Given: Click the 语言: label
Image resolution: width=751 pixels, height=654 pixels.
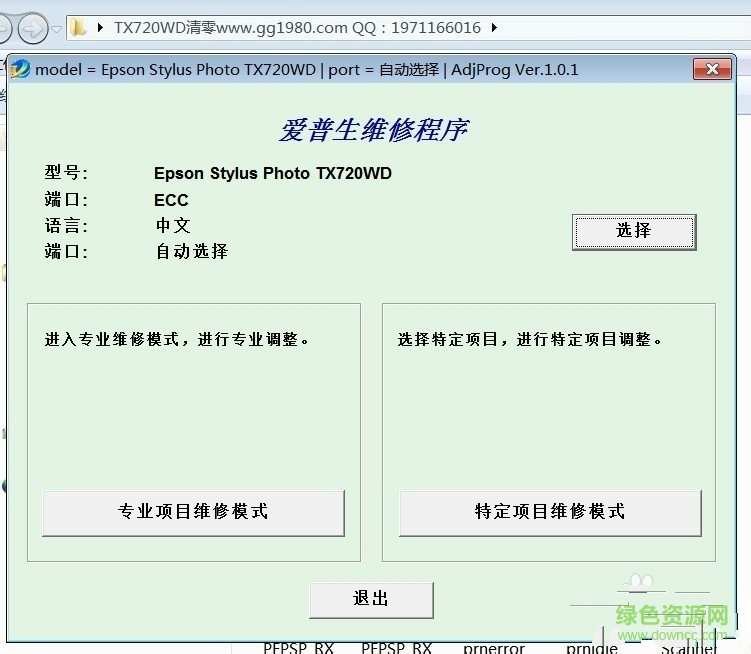Looking at the screenshot, I should click(66, 225).
